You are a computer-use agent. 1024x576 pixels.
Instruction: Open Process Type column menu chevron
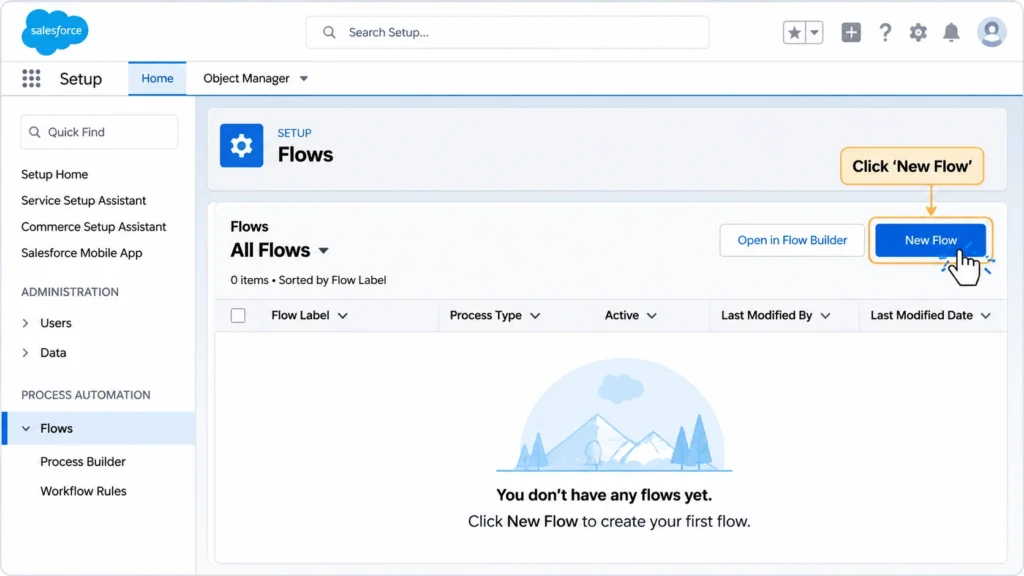pos(536,316)
